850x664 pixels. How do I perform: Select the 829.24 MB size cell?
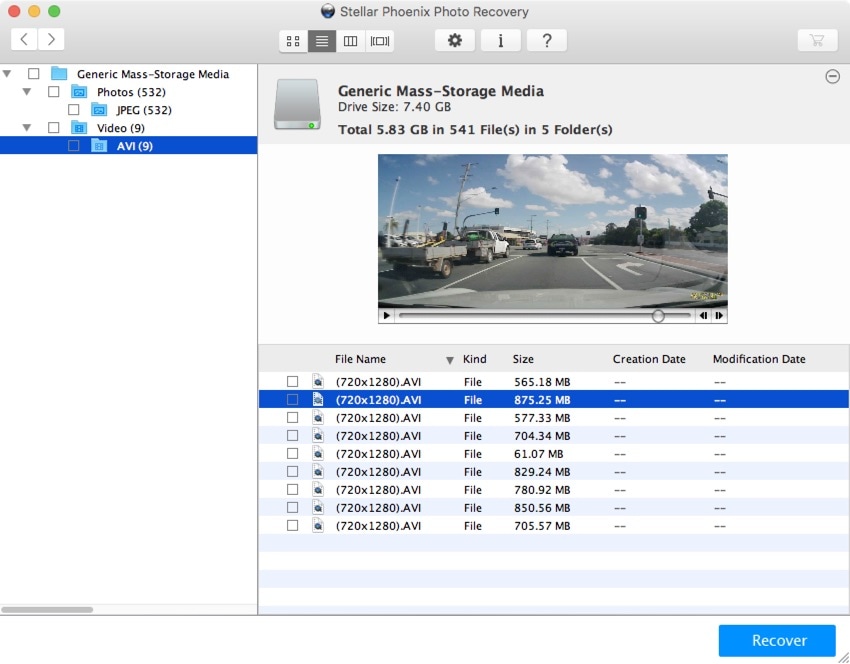tap(542, 472)
